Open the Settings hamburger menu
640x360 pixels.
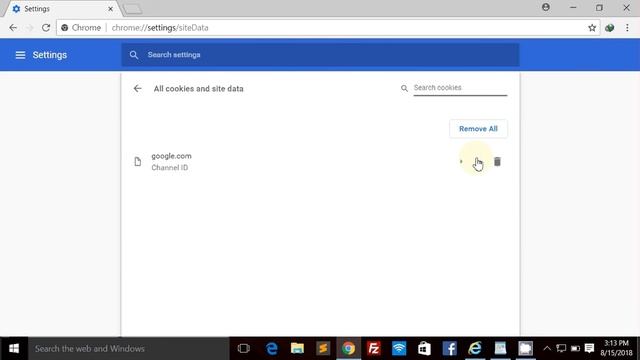pos(20,55)
